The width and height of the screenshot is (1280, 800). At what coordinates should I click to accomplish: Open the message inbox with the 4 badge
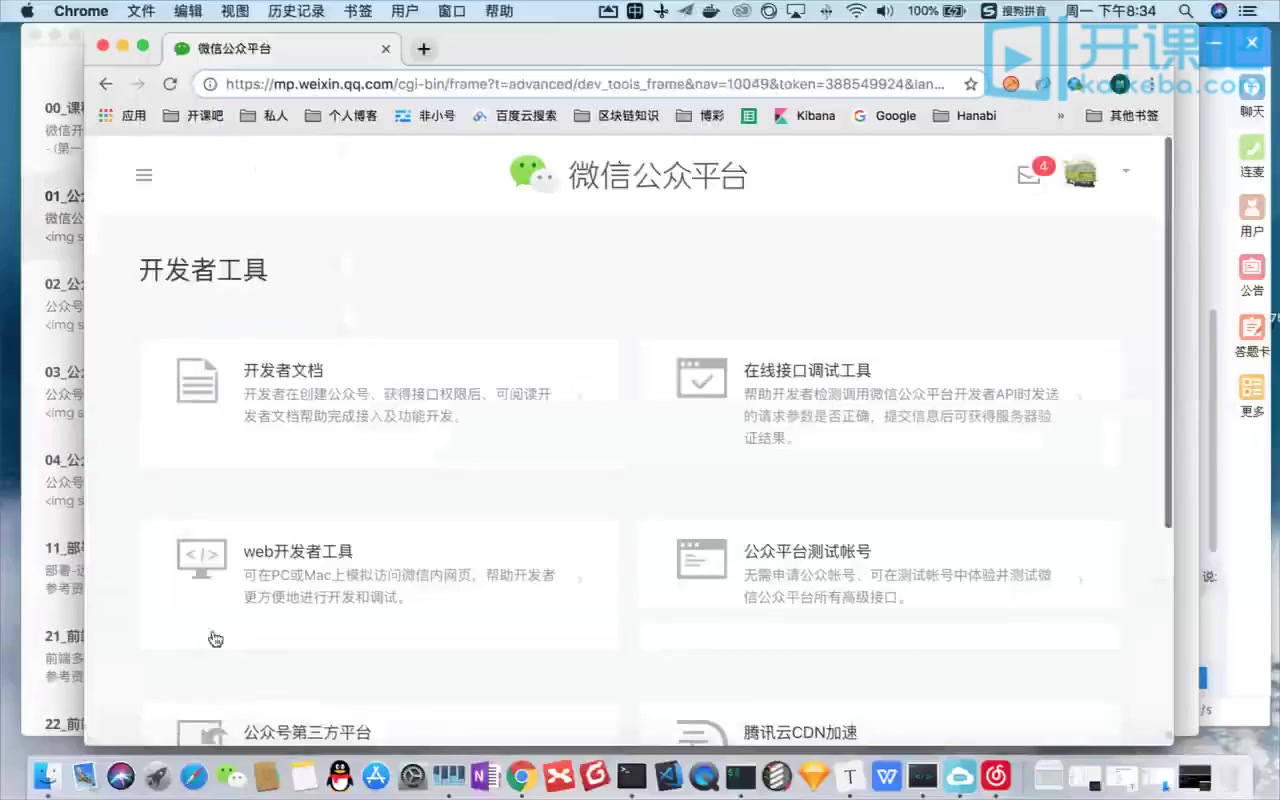click(1029, 175)
